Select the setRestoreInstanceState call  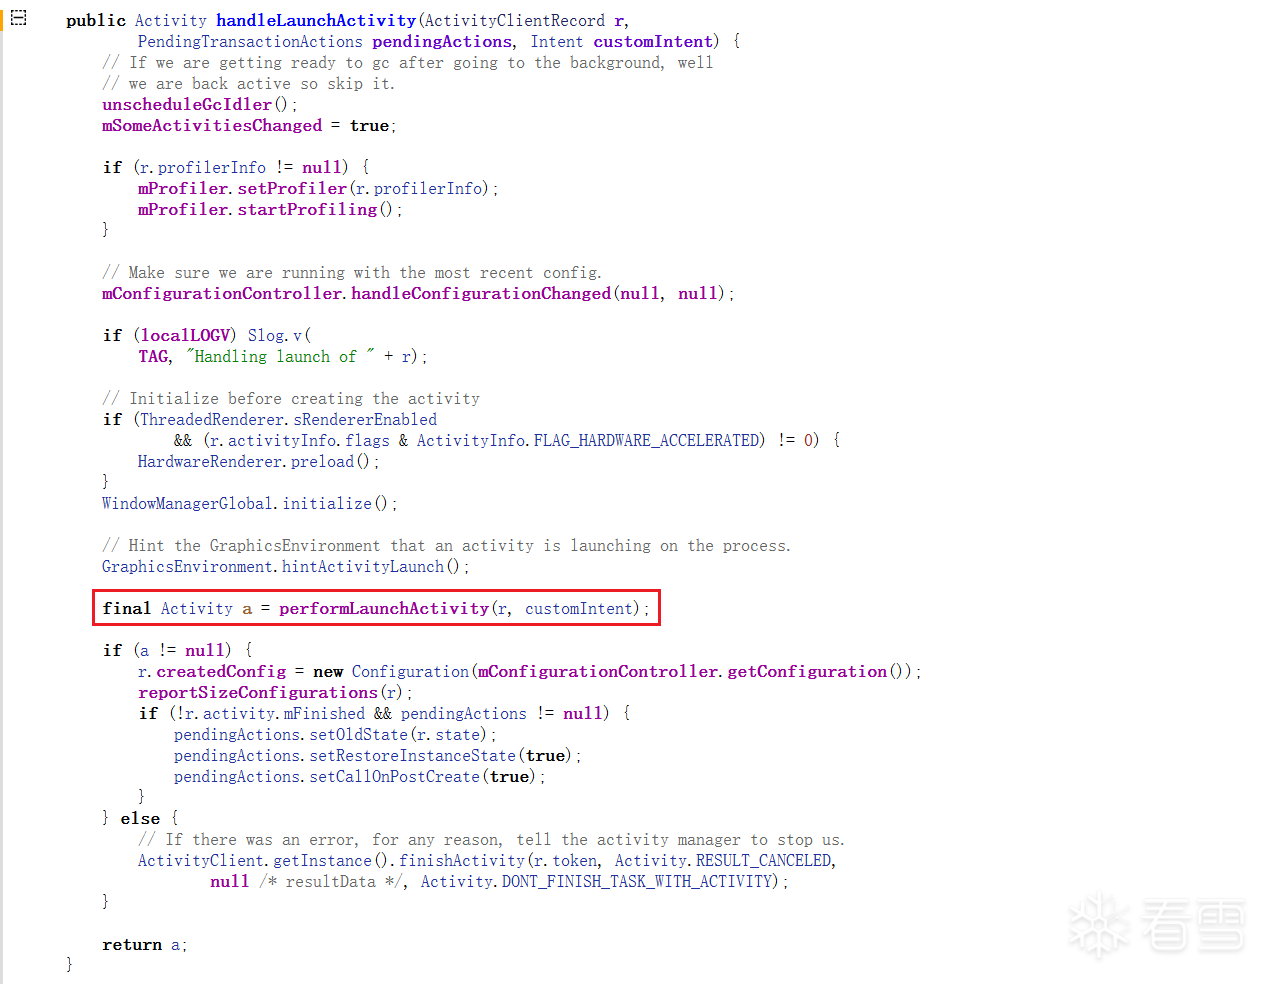tap(412, 755)
